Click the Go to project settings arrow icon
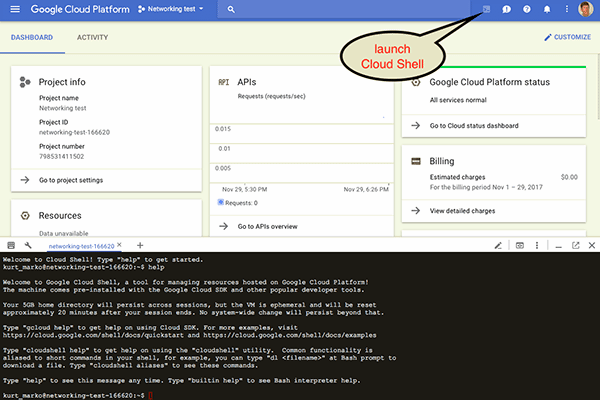The image size is (600, 400). click(25, 180)
